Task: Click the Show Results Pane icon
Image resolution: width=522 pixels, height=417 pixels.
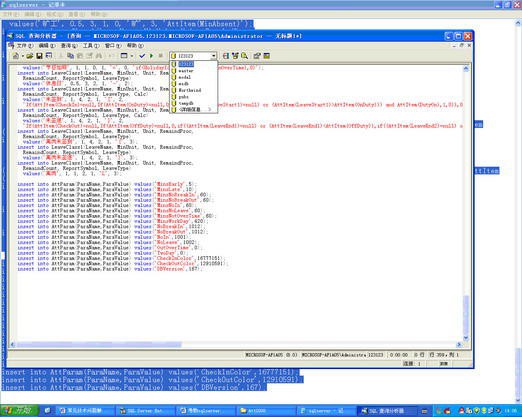Action: click(x=267, y=56)
